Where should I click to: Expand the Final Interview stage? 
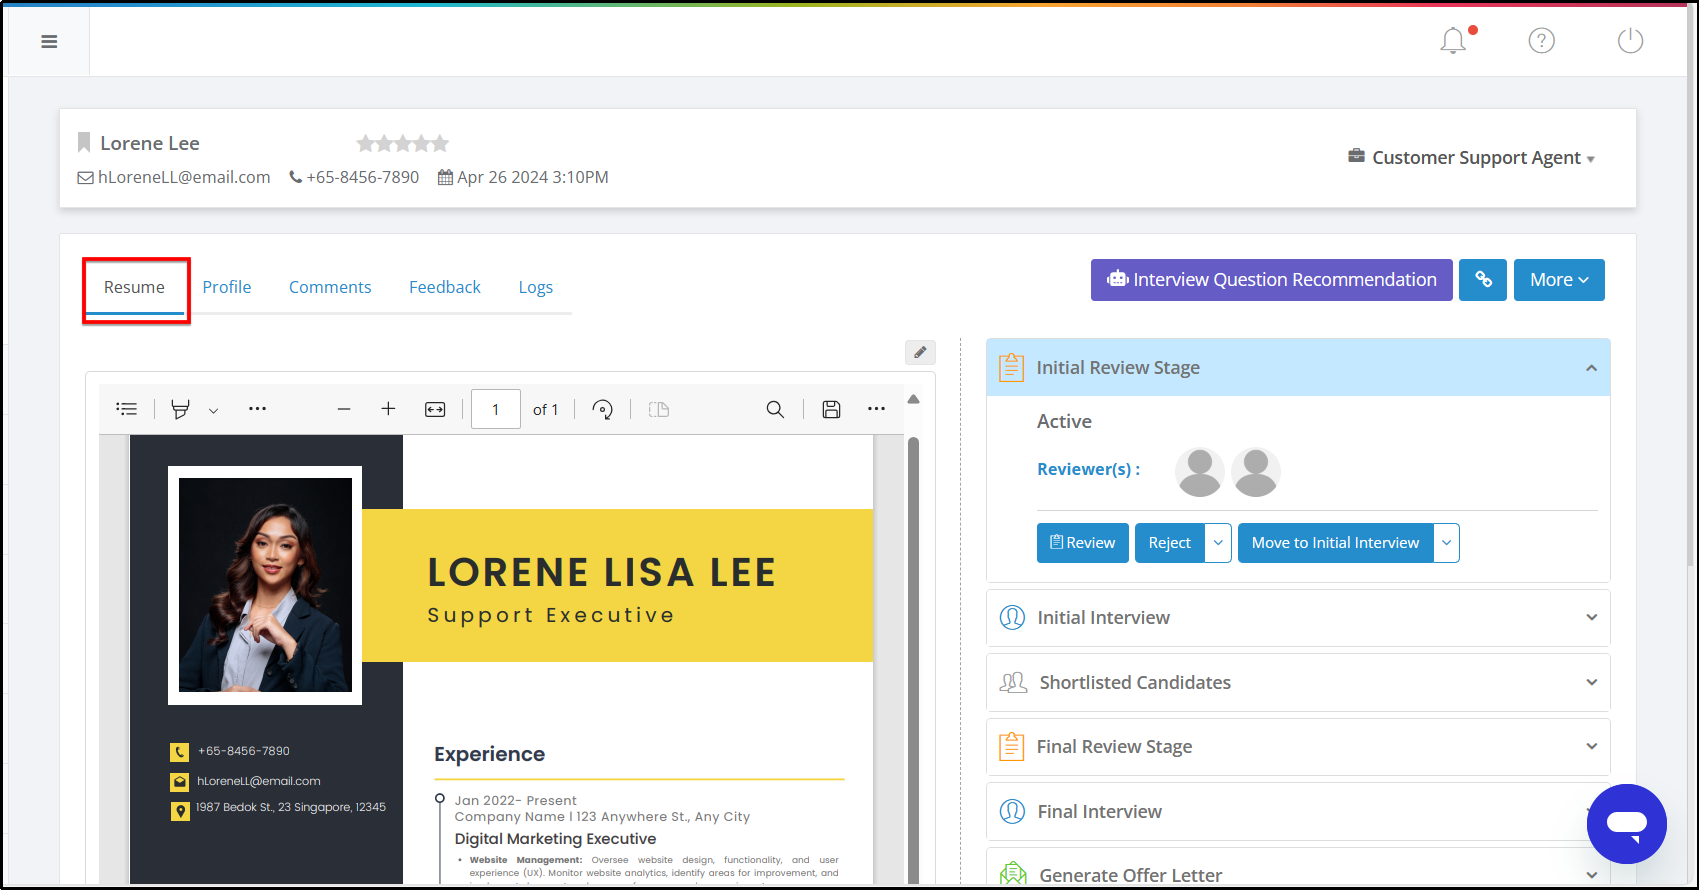tap(1298, 812)
